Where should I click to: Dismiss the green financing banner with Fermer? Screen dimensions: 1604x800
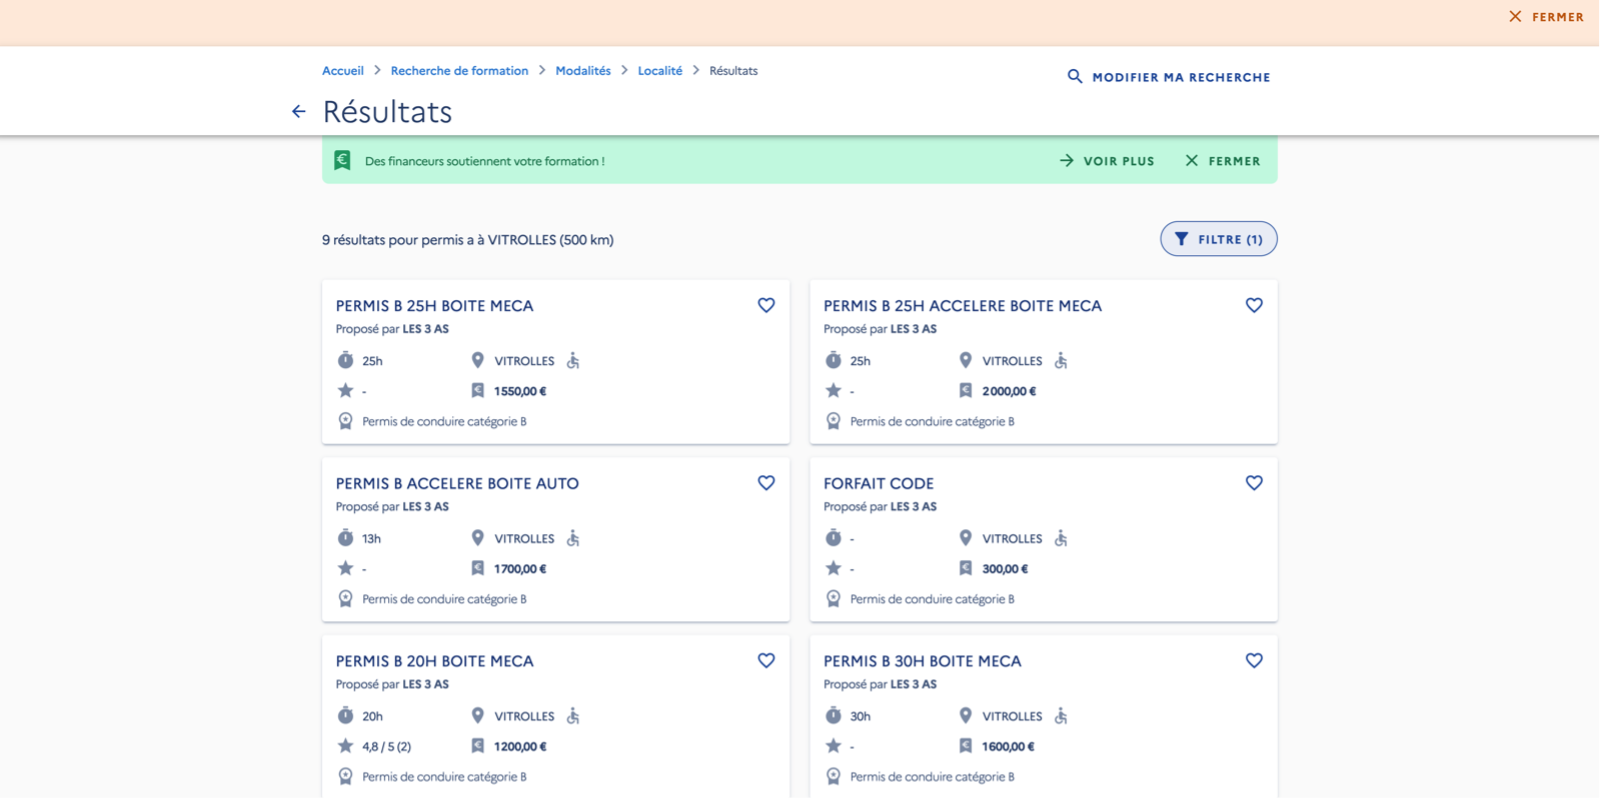pyautogui.click(x=1223, y=161)
